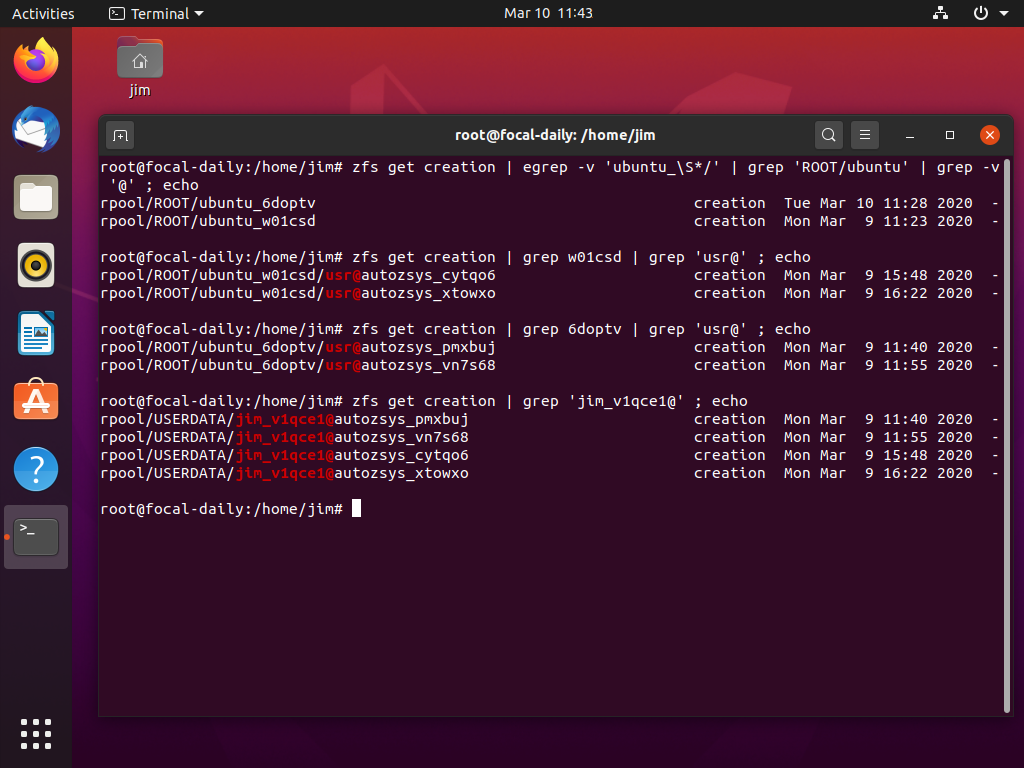
Task: Open the Terminal application menu
Action: [155, 13]
